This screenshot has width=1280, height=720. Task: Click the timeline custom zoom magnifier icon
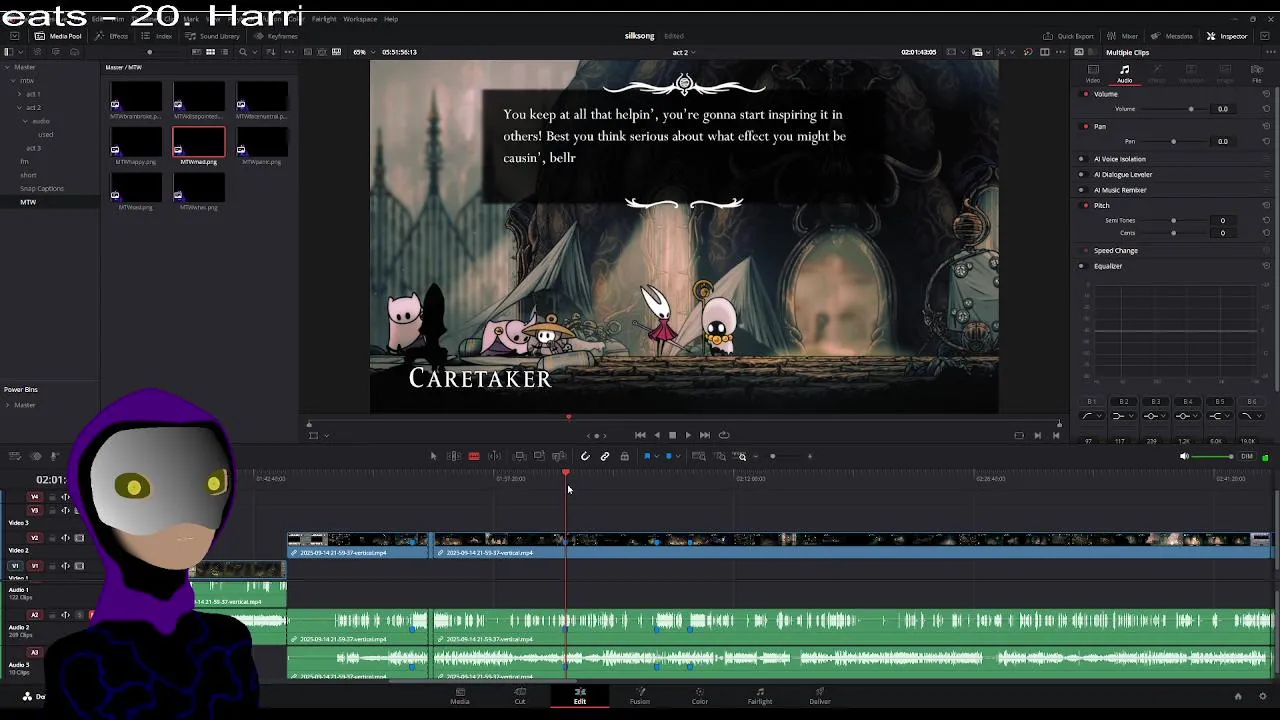[x=741, y=456]
